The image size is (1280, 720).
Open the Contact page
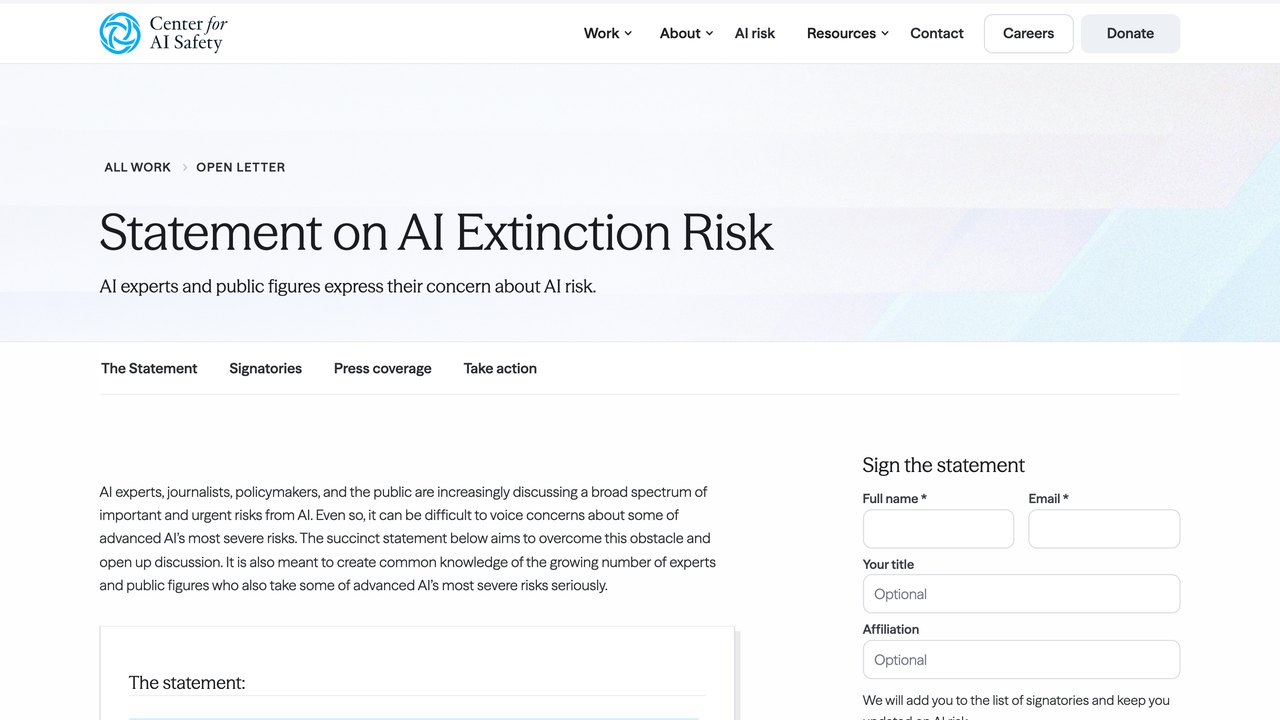click(937, 33)
